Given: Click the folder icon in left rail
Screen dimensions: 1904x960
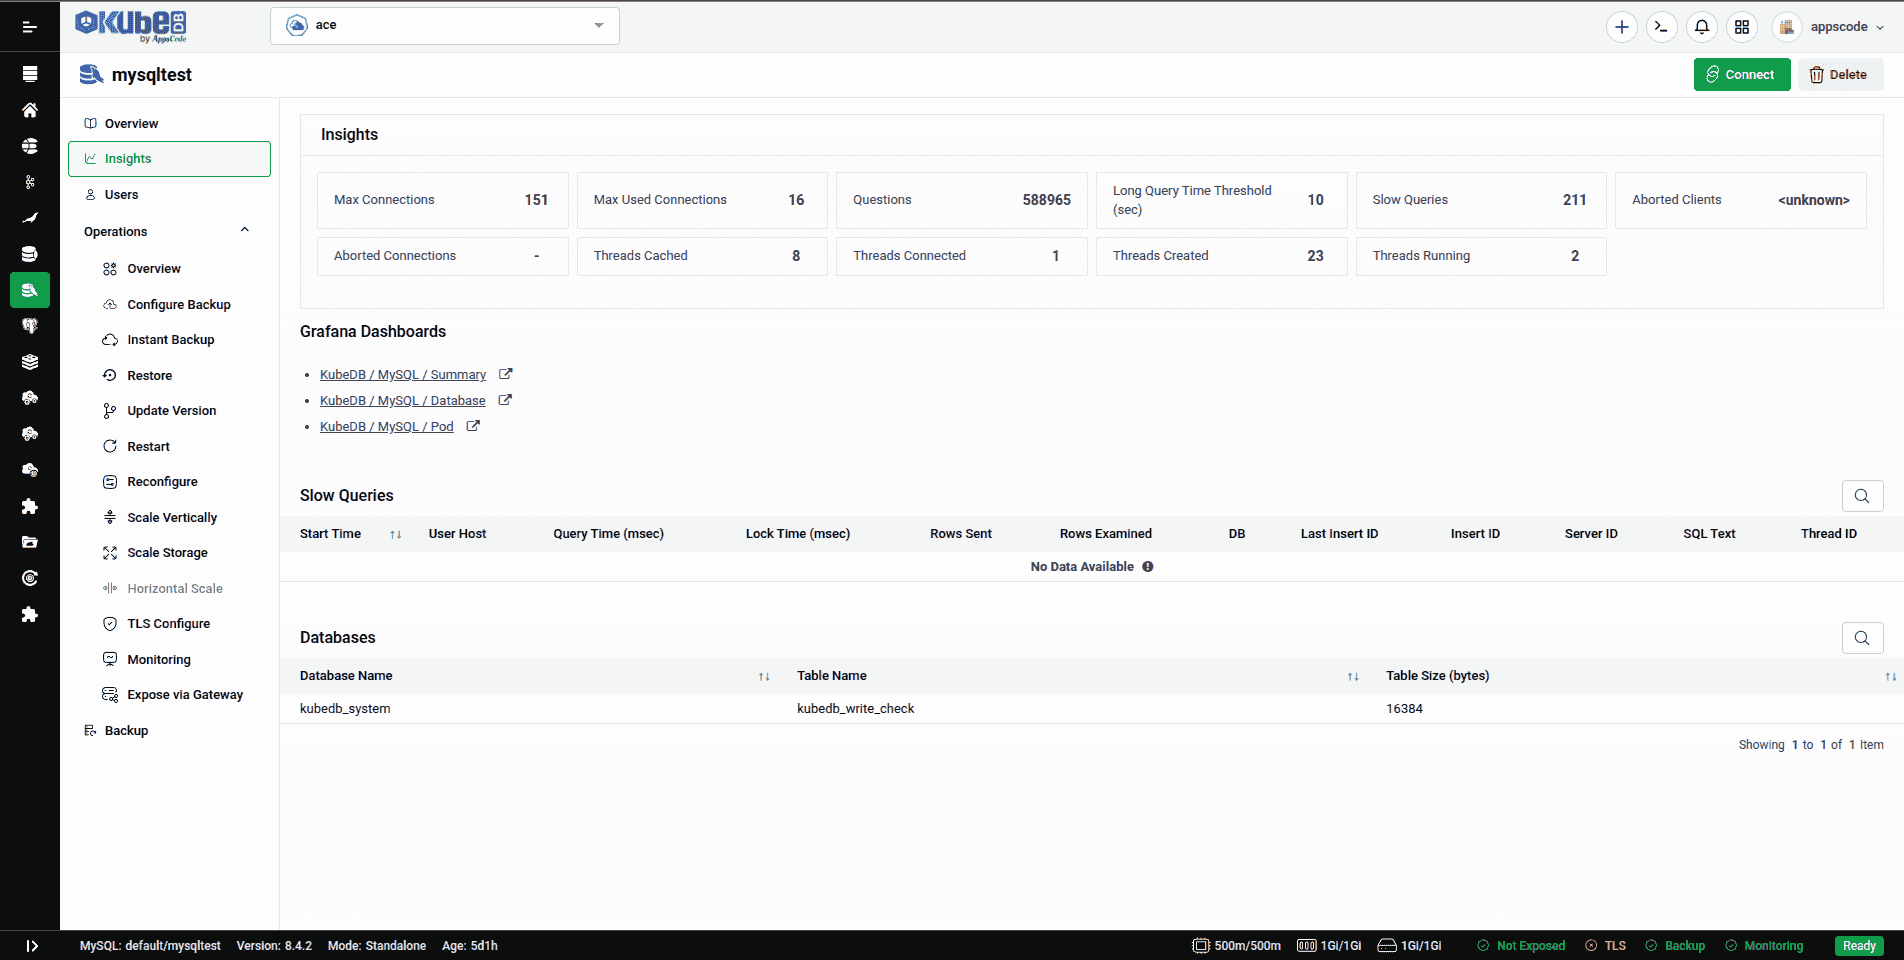Looking at the screenshot, I should click(30, 542).
